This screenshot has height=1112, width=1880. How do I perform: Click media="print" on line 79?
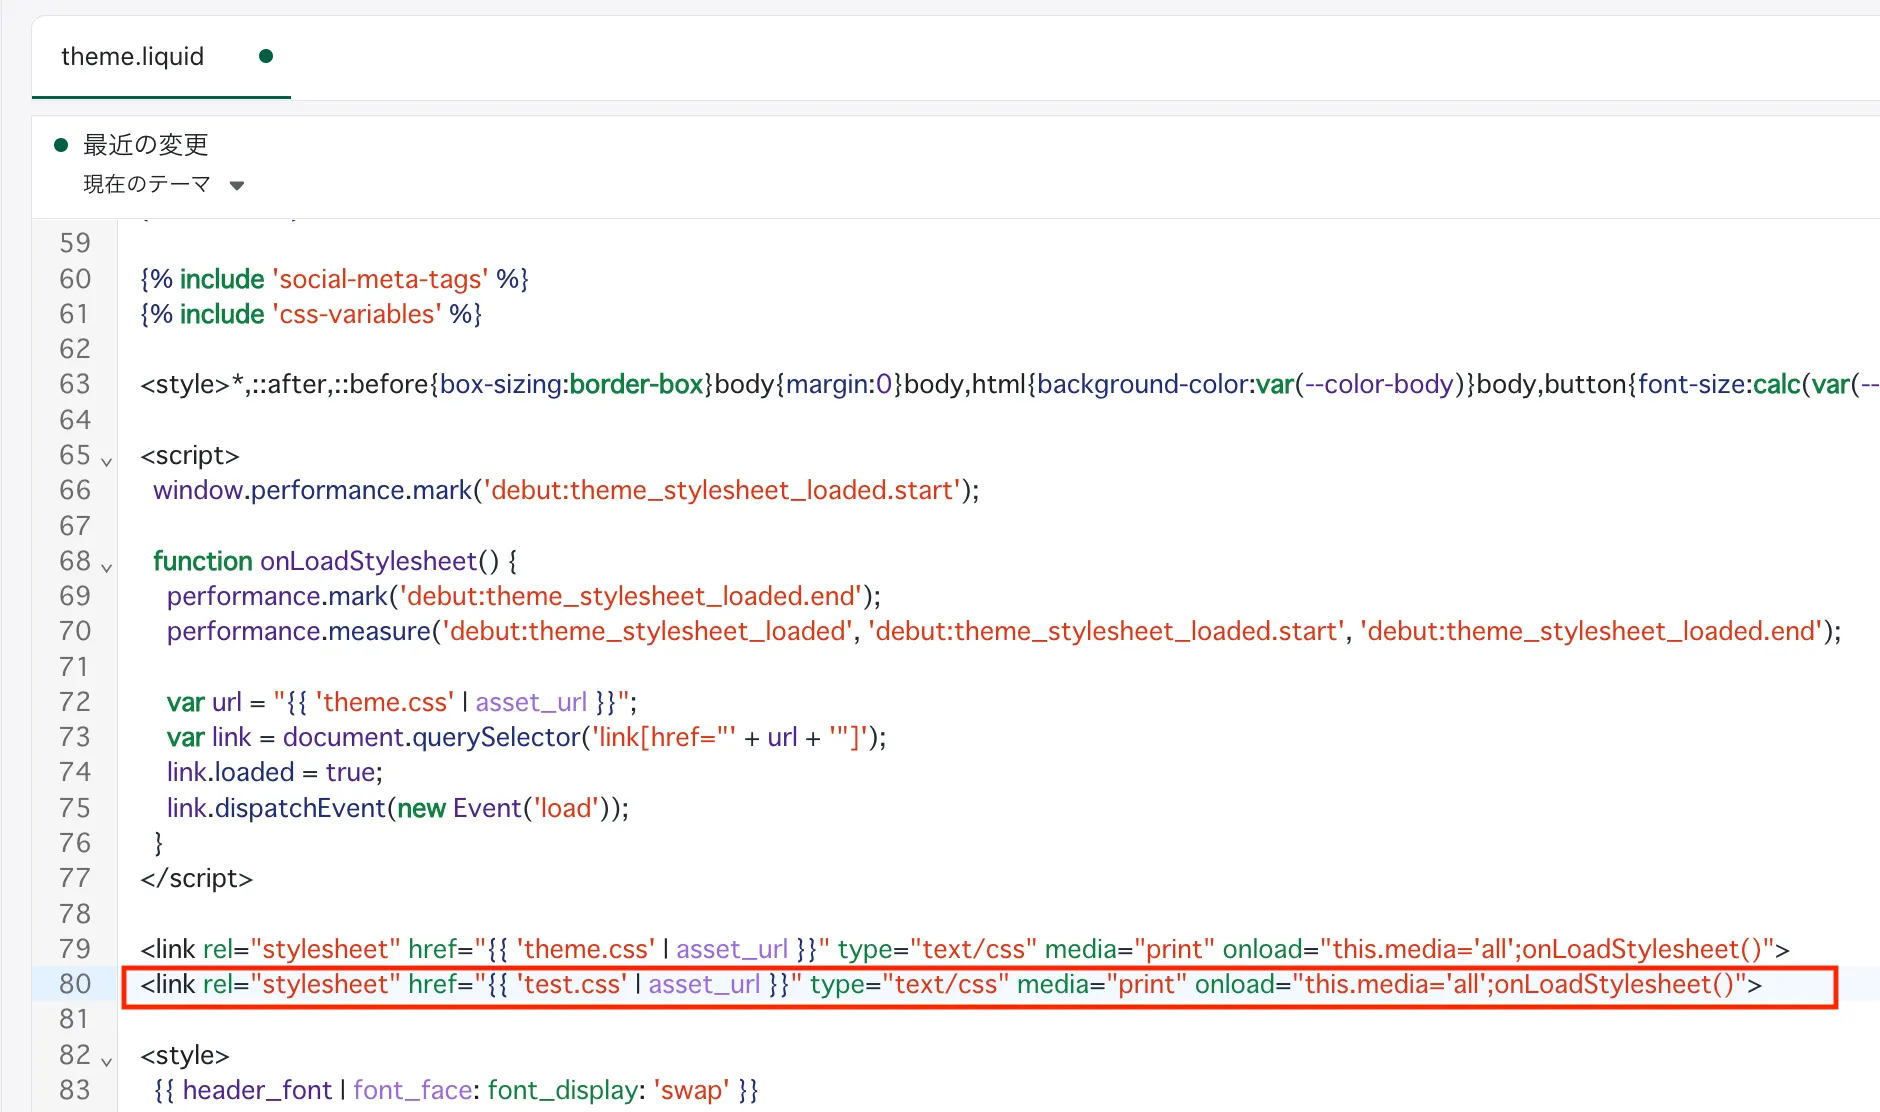point(1130,949)
